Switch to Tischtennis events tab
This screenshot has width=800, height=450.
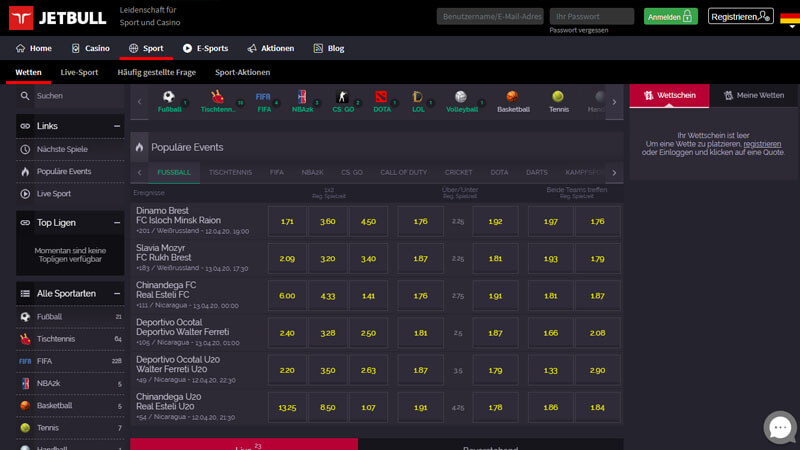[x=230, y=172]
